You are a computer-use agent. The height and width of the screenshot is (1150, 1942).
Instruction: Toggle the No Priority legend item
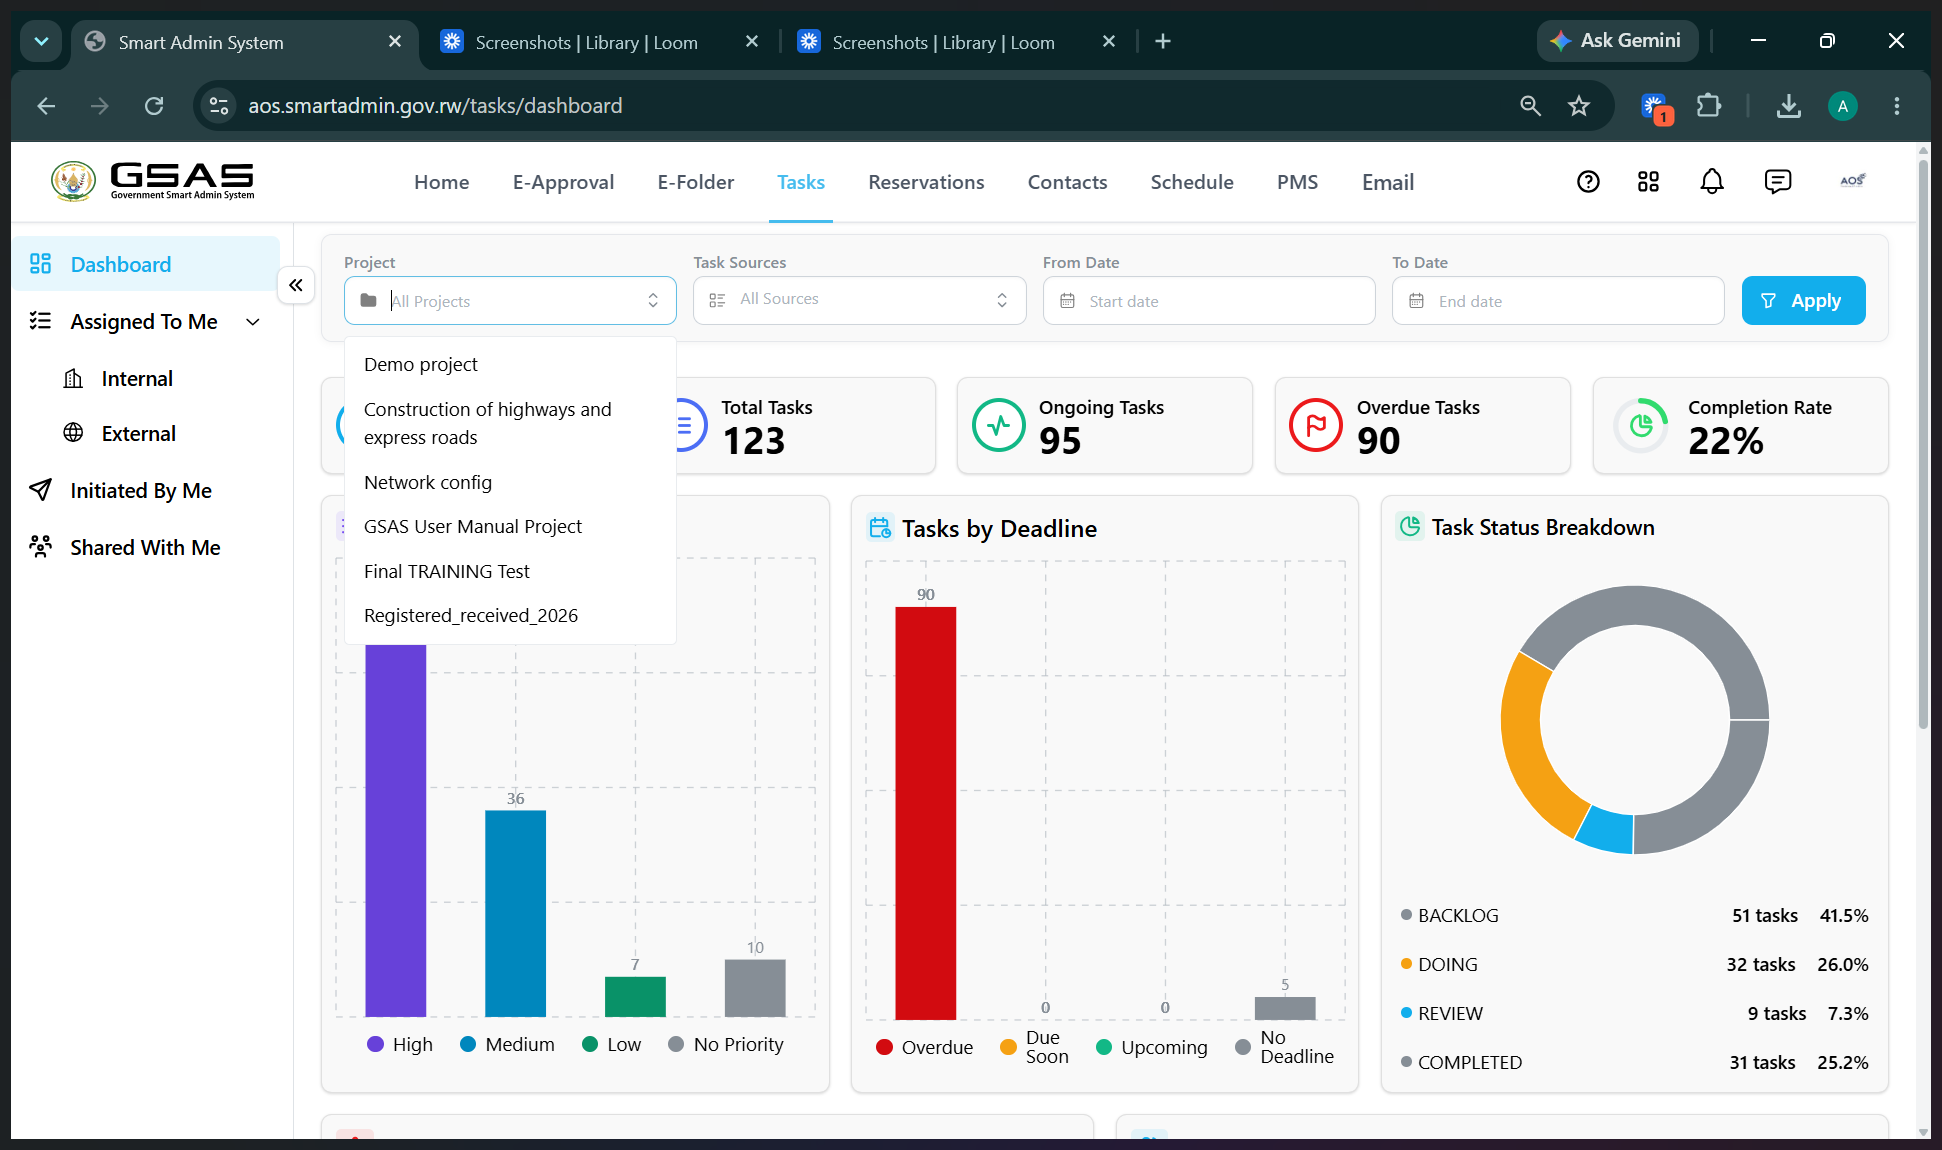[x=726, y=1044]
